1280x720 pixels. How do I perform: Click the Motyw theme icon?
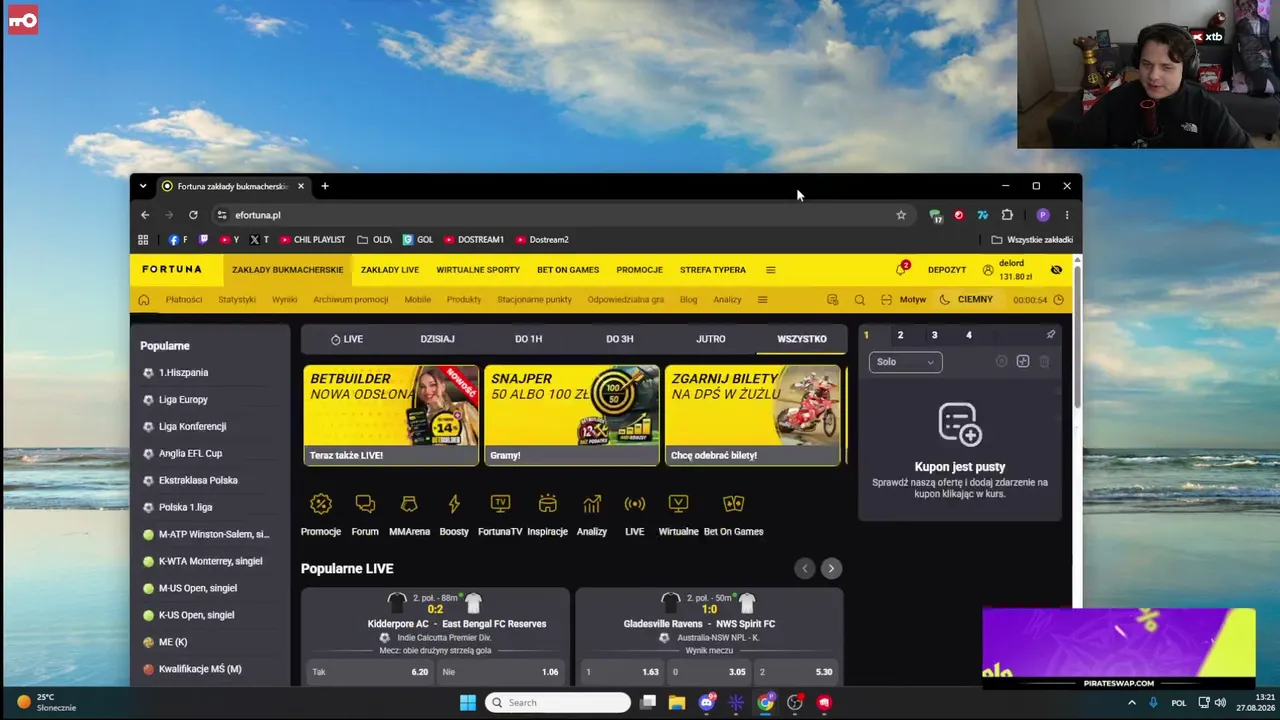(886, 300)
